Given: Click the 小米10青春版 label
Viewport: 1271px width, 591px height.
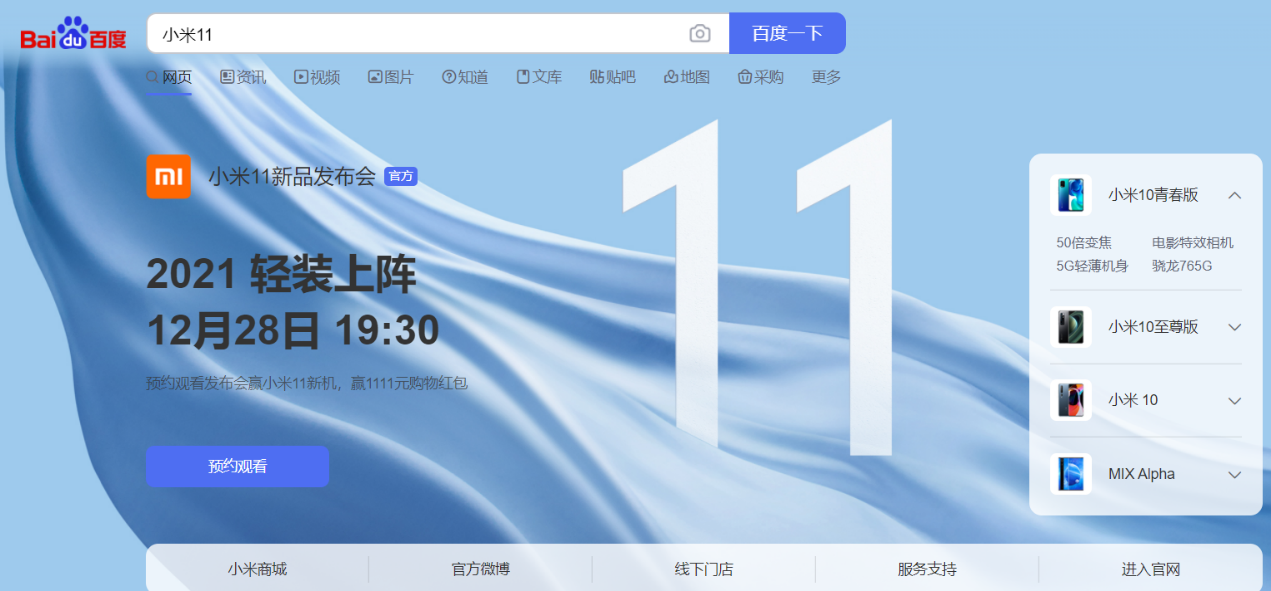Looking at the screenshot, I should (1153, 195).
